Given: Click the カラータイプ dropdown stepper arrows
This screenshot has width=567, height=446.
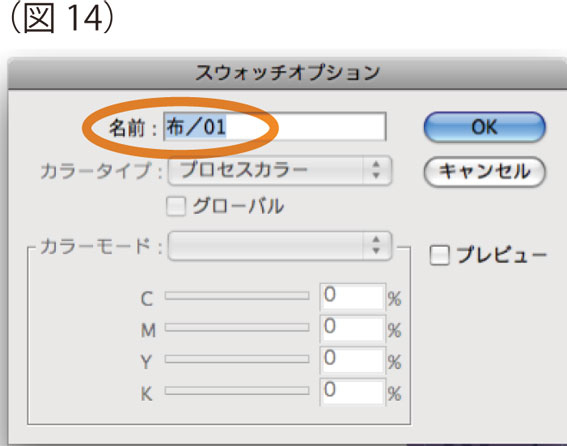Looking at the screenshot, I should tap(376, 170).
